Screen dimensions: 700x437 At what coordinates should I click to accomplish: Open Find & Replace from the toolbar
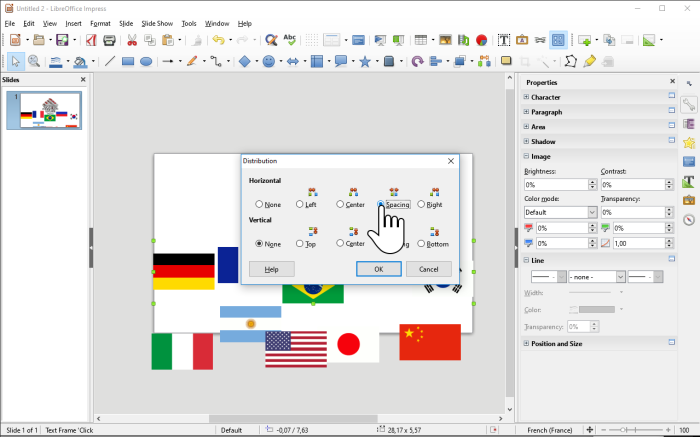(x=271, y=40)
